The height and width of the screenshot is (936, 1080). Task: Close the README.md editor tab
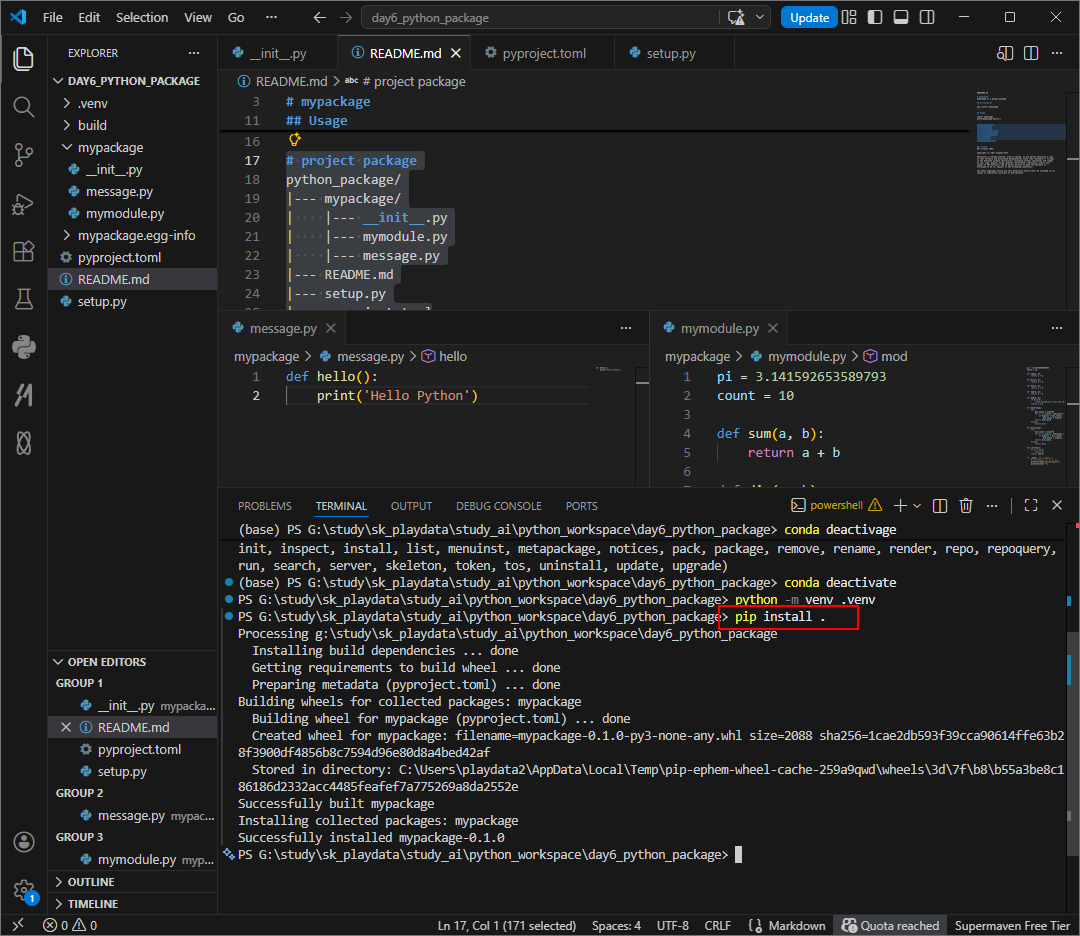(x=456, y=53)
